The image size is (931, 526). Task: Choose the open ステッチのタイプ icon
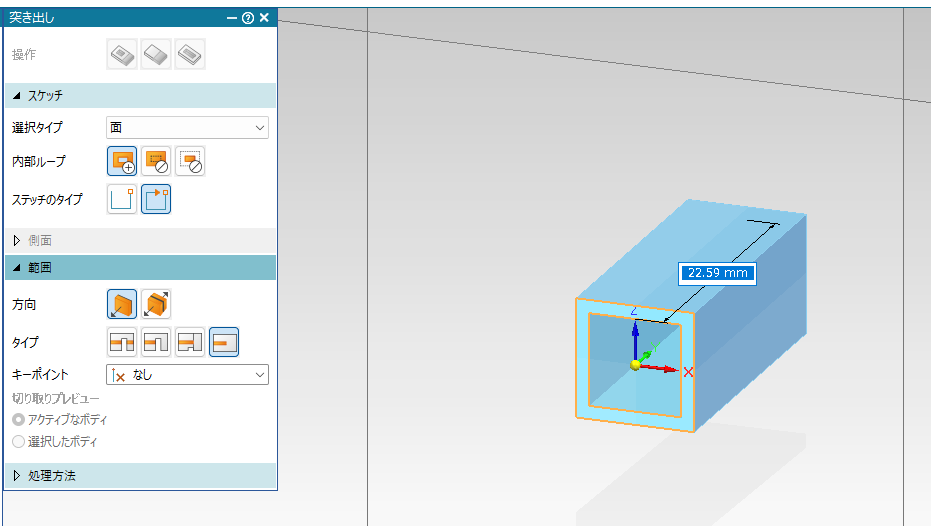coord(122,199)
